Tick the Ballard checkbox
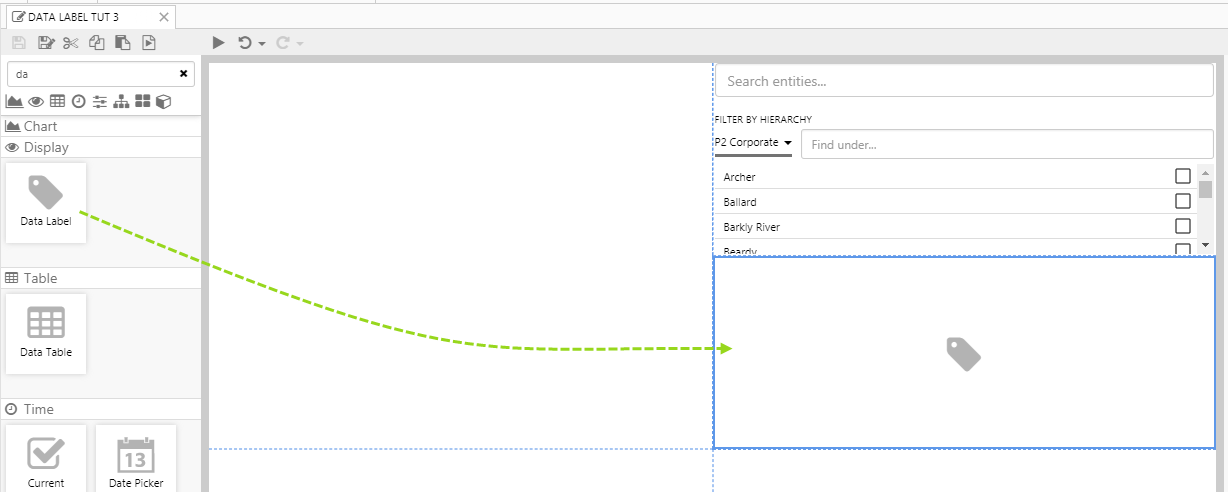Viewport: 1228px width, 492px height. point(1183,201)
